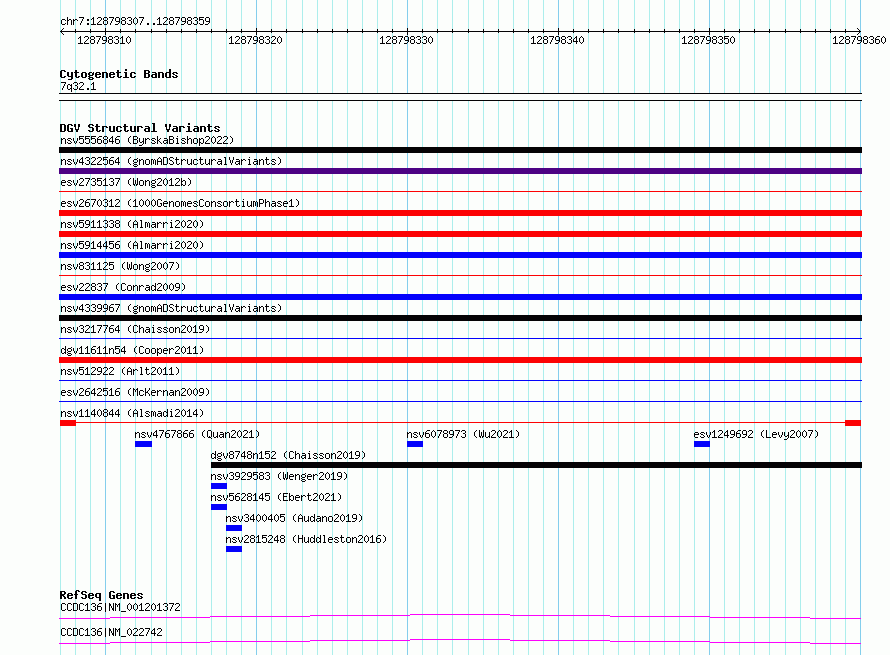This screenshot has height=655, width=890.
Task: Open the nsv1140844 (Alsmadi2014) variant label
Action: (132, 413)
